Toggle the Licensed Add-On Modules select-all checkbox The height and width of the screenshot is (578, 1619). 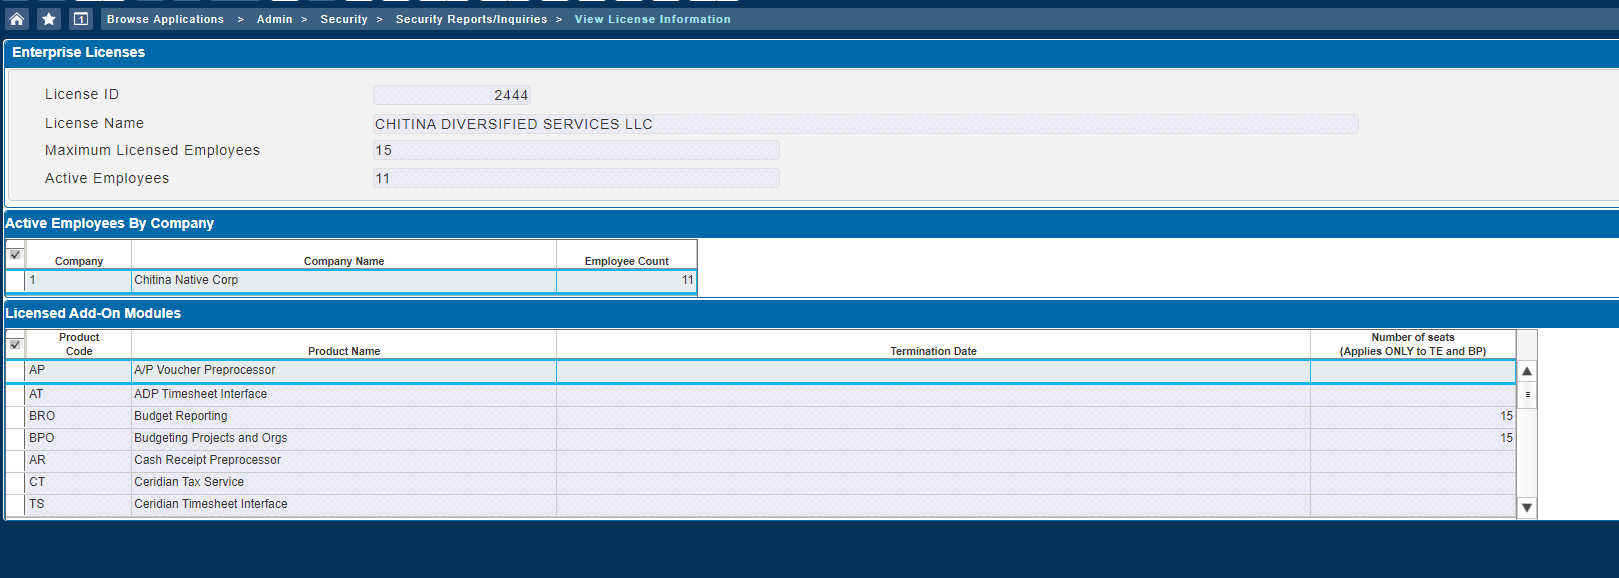click(15, 344)
